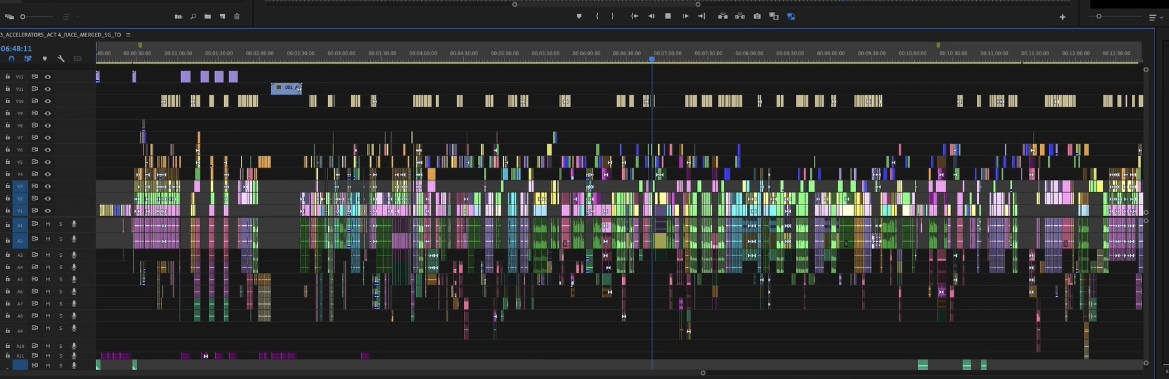This screenshot has height=379, width=1169.
Task: Open the Button Editor plus icon
Action: click(x=1062, y=16)
